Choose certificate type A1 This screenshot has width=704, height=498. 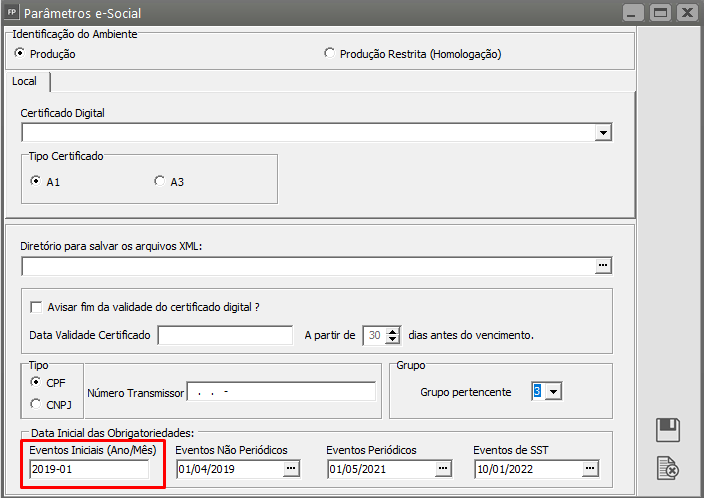[35, 181]
